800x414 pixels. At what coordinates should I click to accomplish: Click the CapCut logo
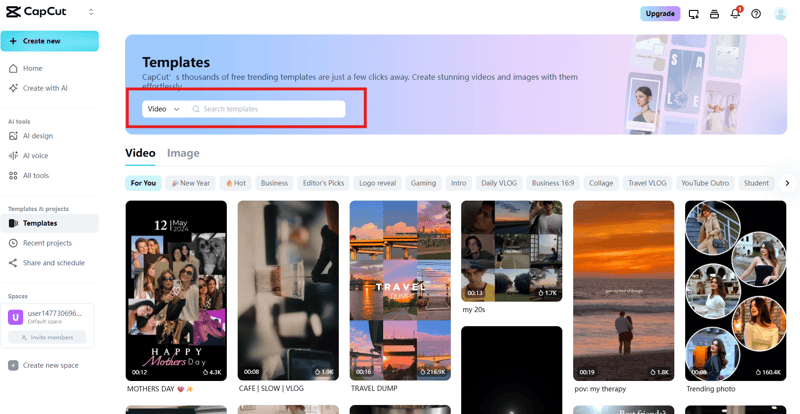(36, 12)
